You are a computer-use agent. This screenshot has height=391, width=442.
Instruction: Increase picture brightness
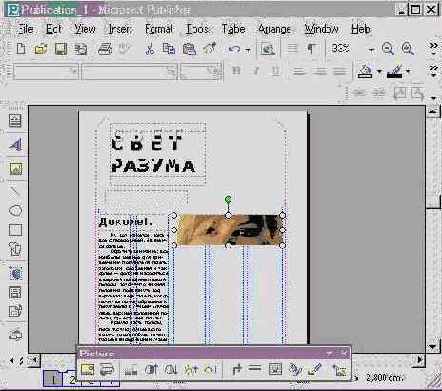coord(191,370)
